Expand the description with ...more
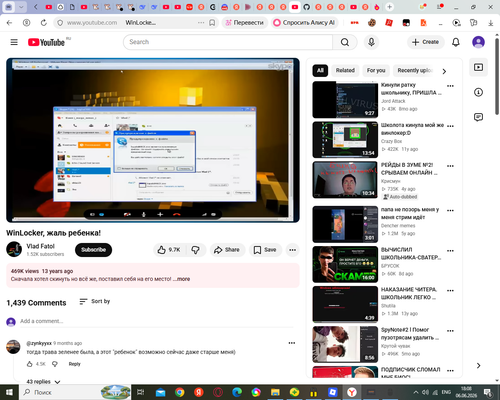This screenshot has width=500, height=400. [182, 279]
